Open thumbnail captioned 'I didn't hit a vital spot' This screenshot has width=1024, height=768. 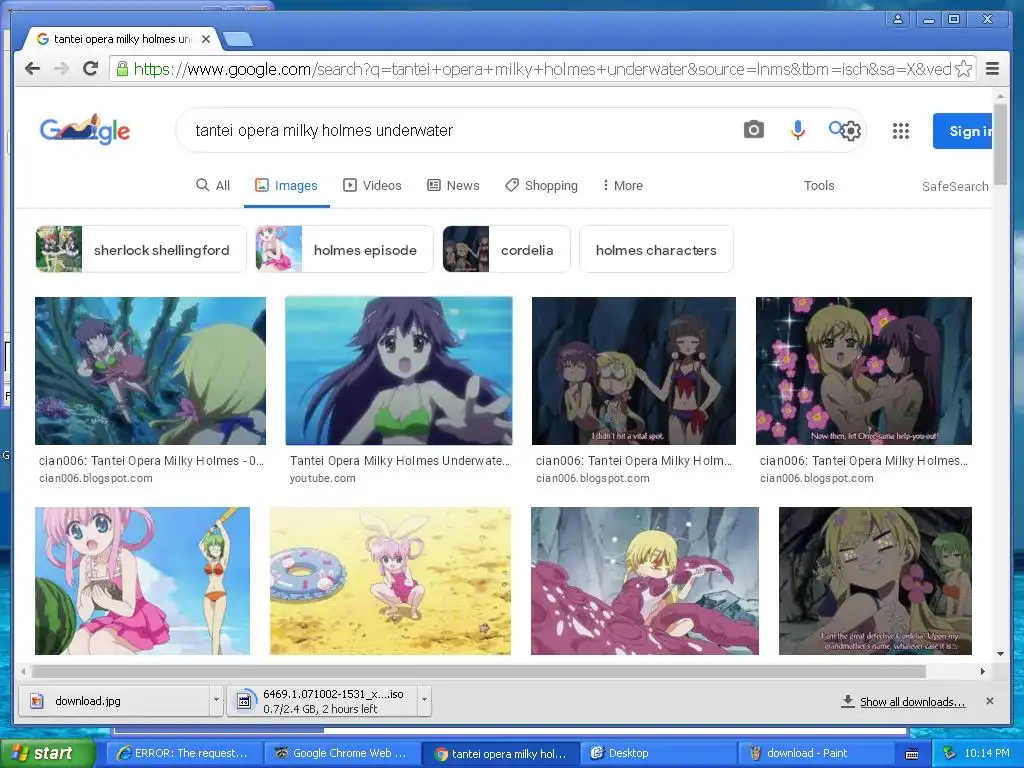(633, 371)
